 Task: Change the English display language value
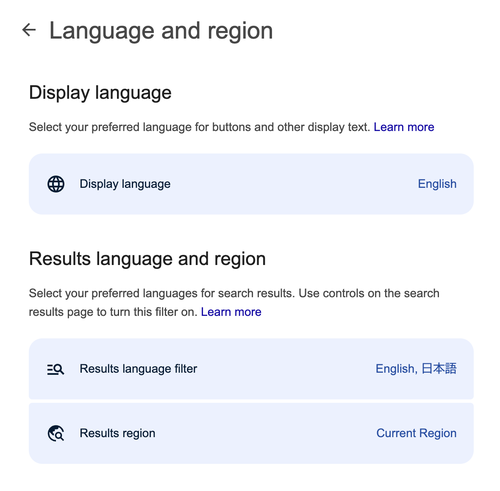437,184
